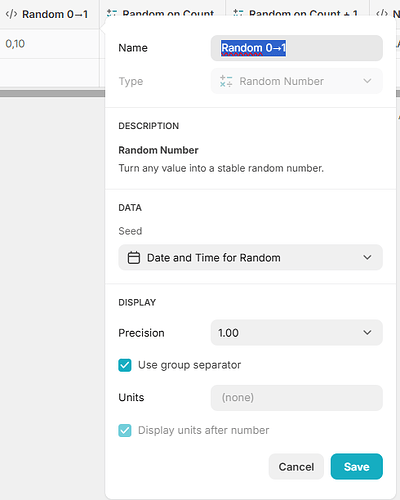400x500 pixels.
Task: Select the Random 0→1 column header
Action: [x=49, y=14]
